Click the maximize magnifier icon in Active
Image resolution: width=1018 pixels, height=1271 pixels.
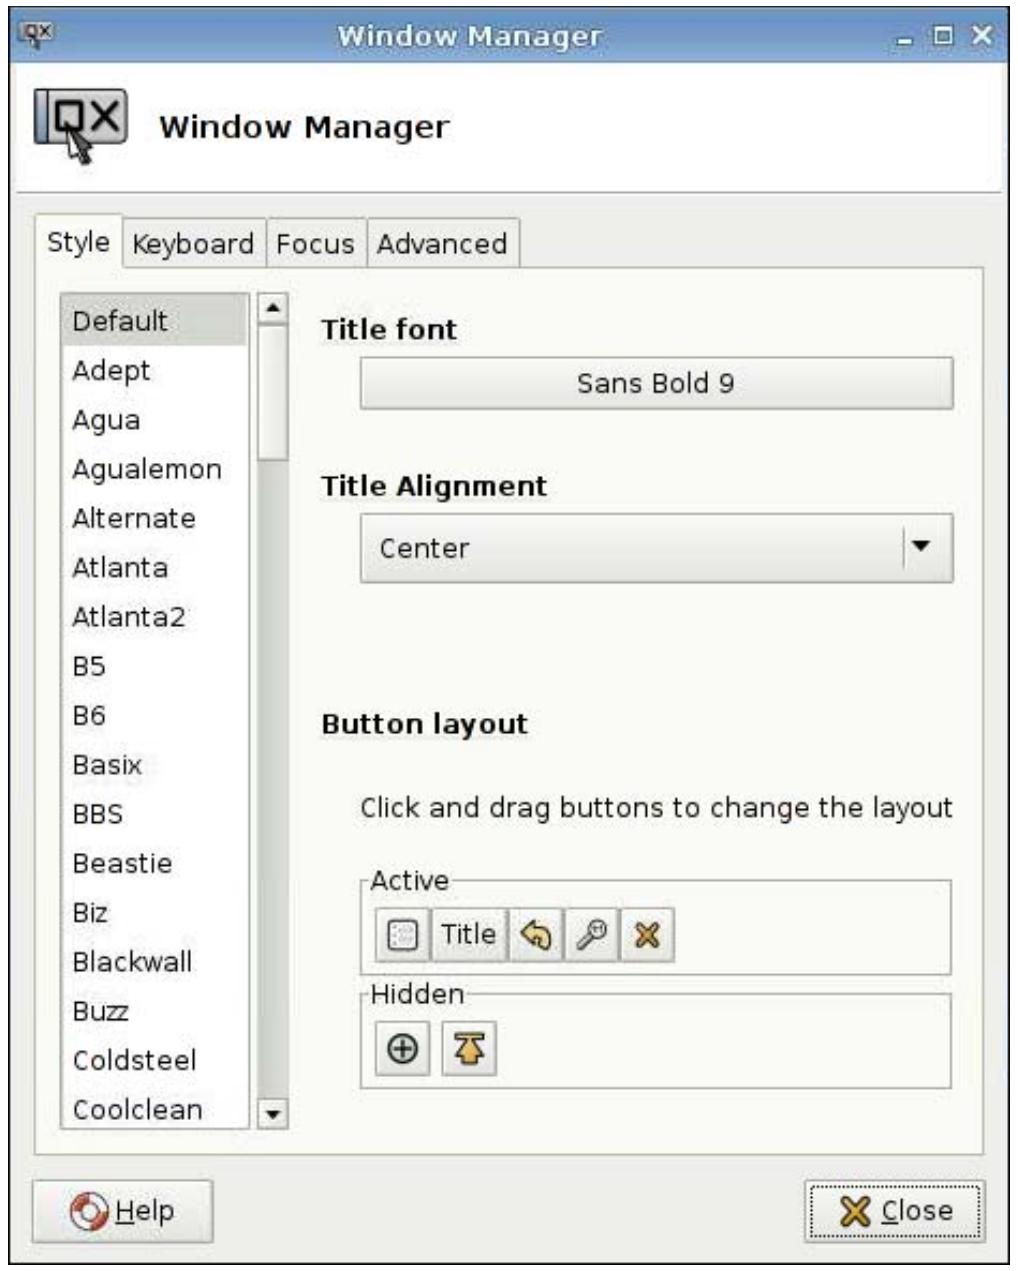[x=592, y=935]
